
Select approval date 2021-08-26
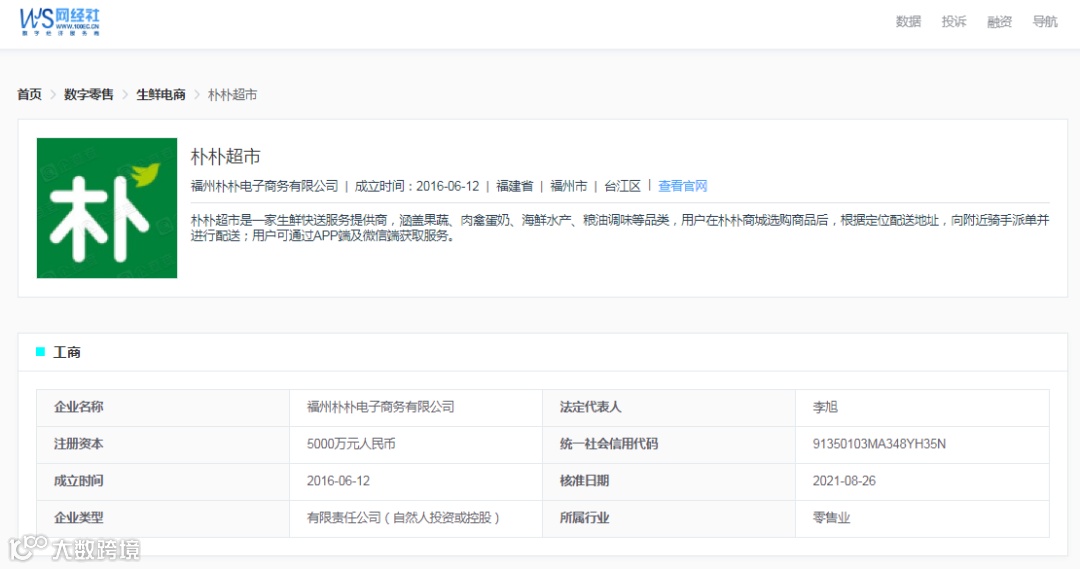coord(844,481)
